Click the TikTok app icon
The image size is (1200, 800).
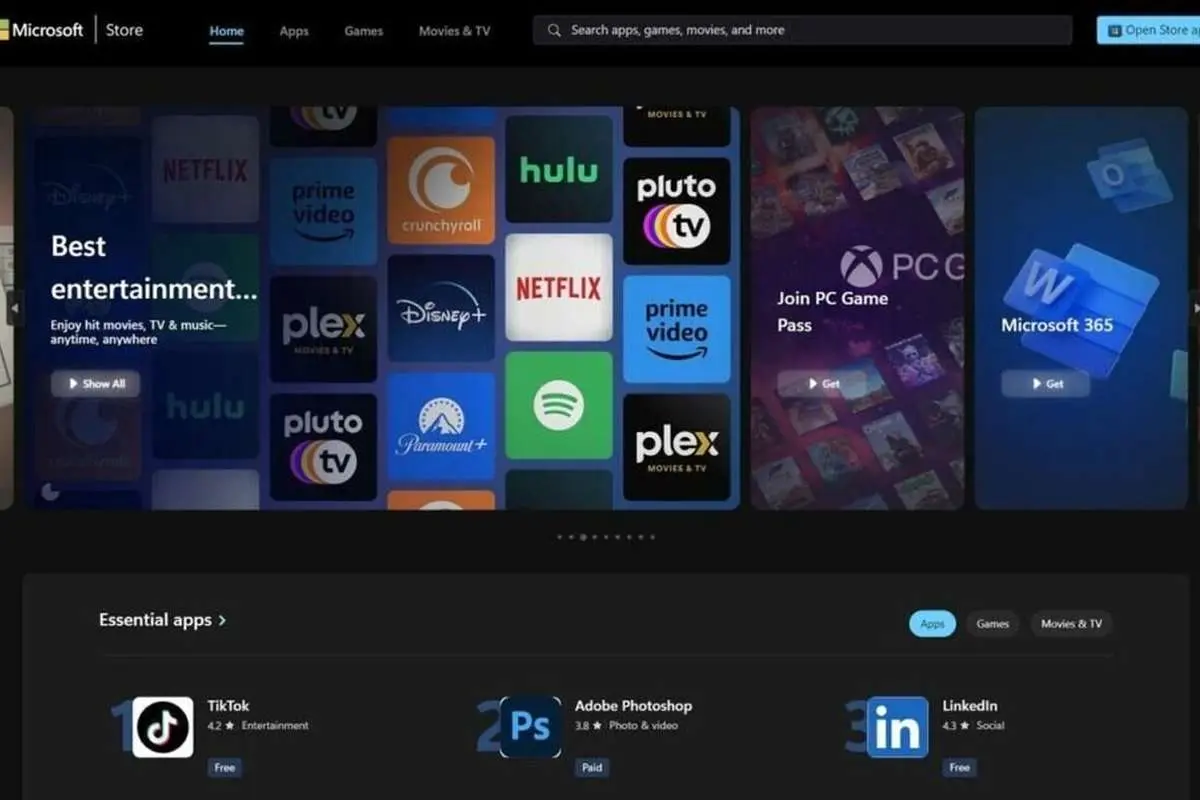tap(163, 727)
